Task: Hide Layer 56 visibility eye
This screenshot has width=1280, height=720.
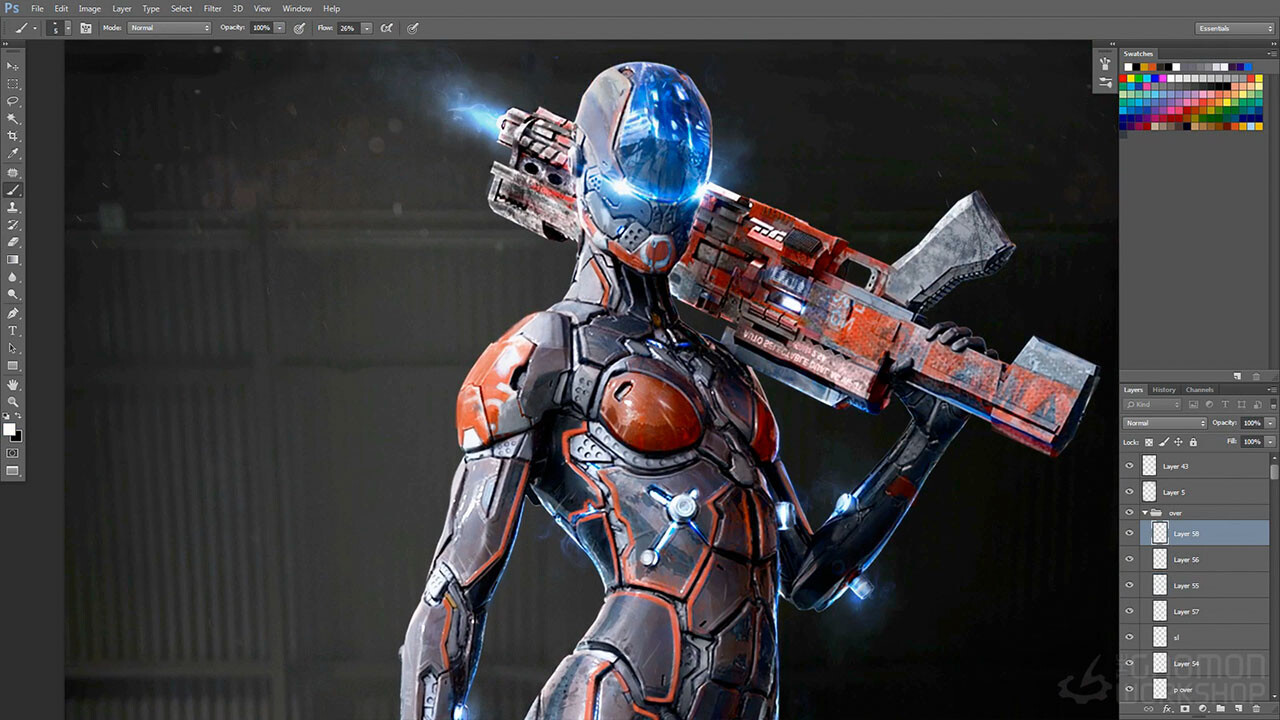Action: tap(1130, 560)
